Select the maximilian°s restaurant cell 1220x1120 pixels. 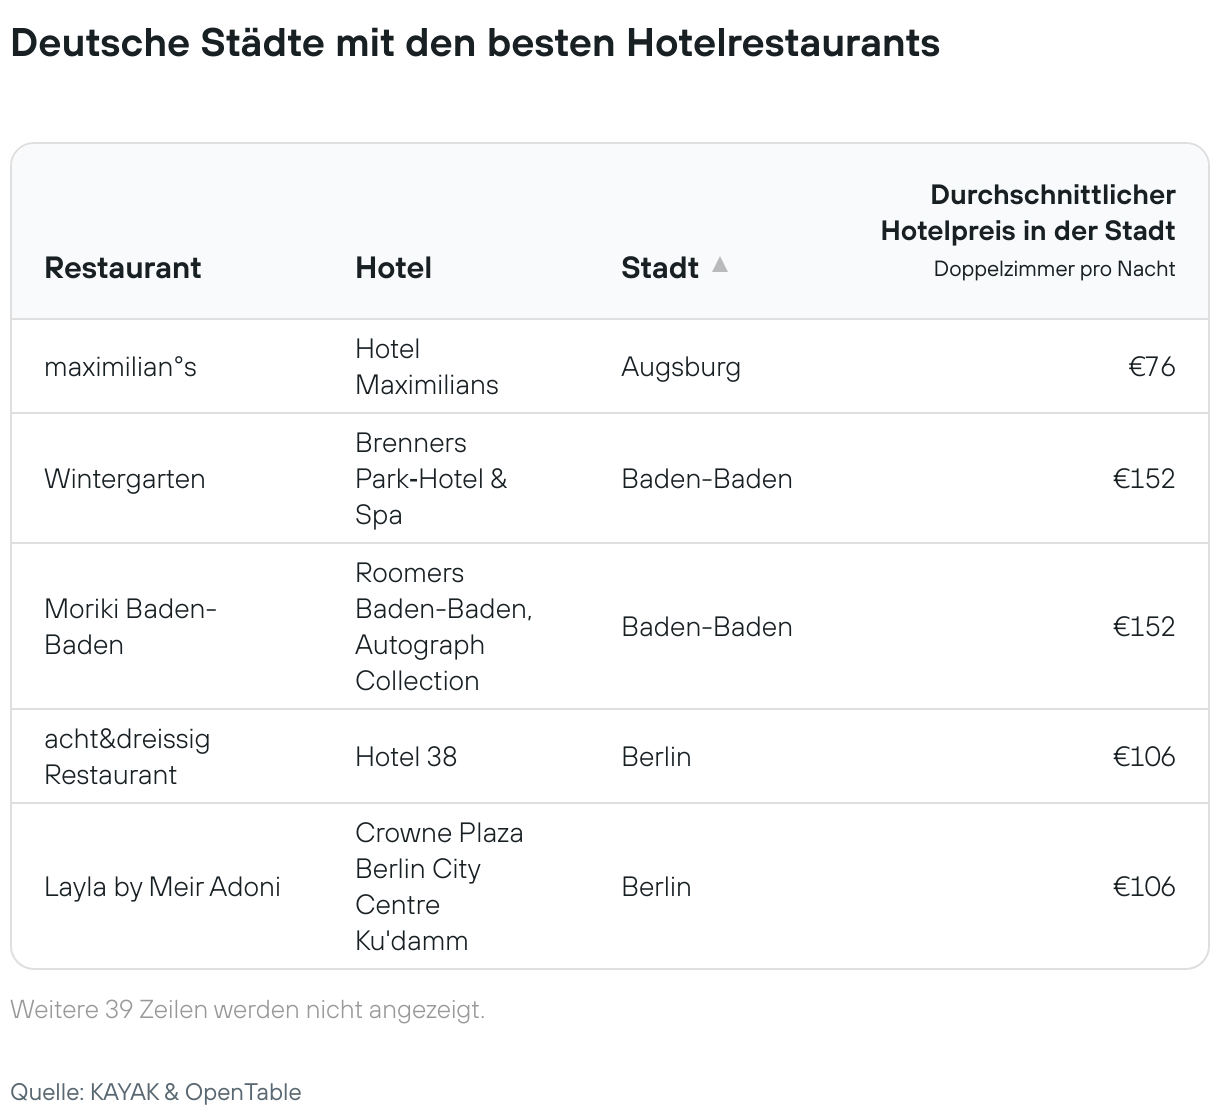[121, 367]
